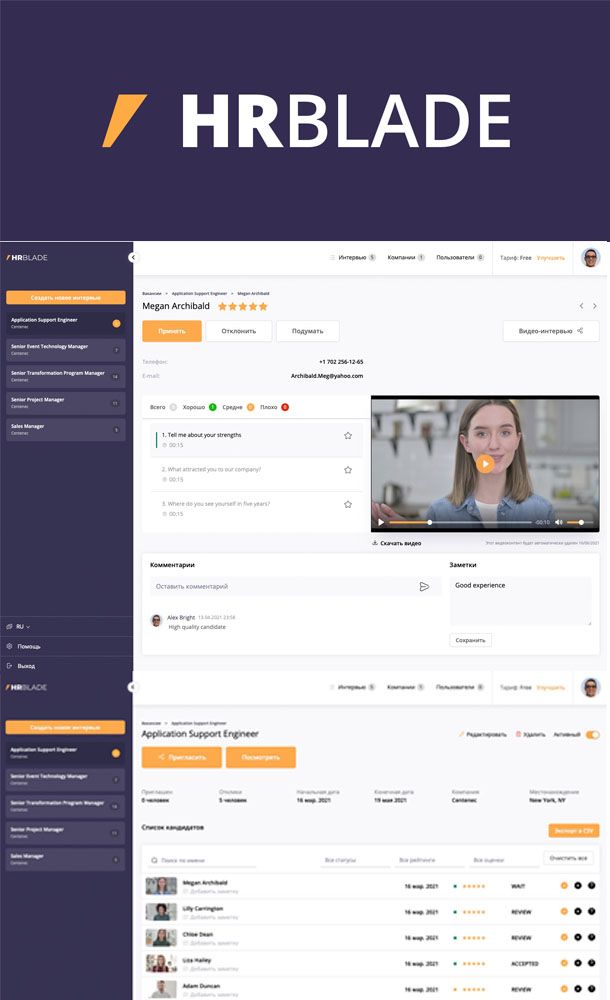Image resolution: width=610 pixels, height=1000 pixels.
Task: Open the user avatar on the vacancy screen
Action: [591, 687]
